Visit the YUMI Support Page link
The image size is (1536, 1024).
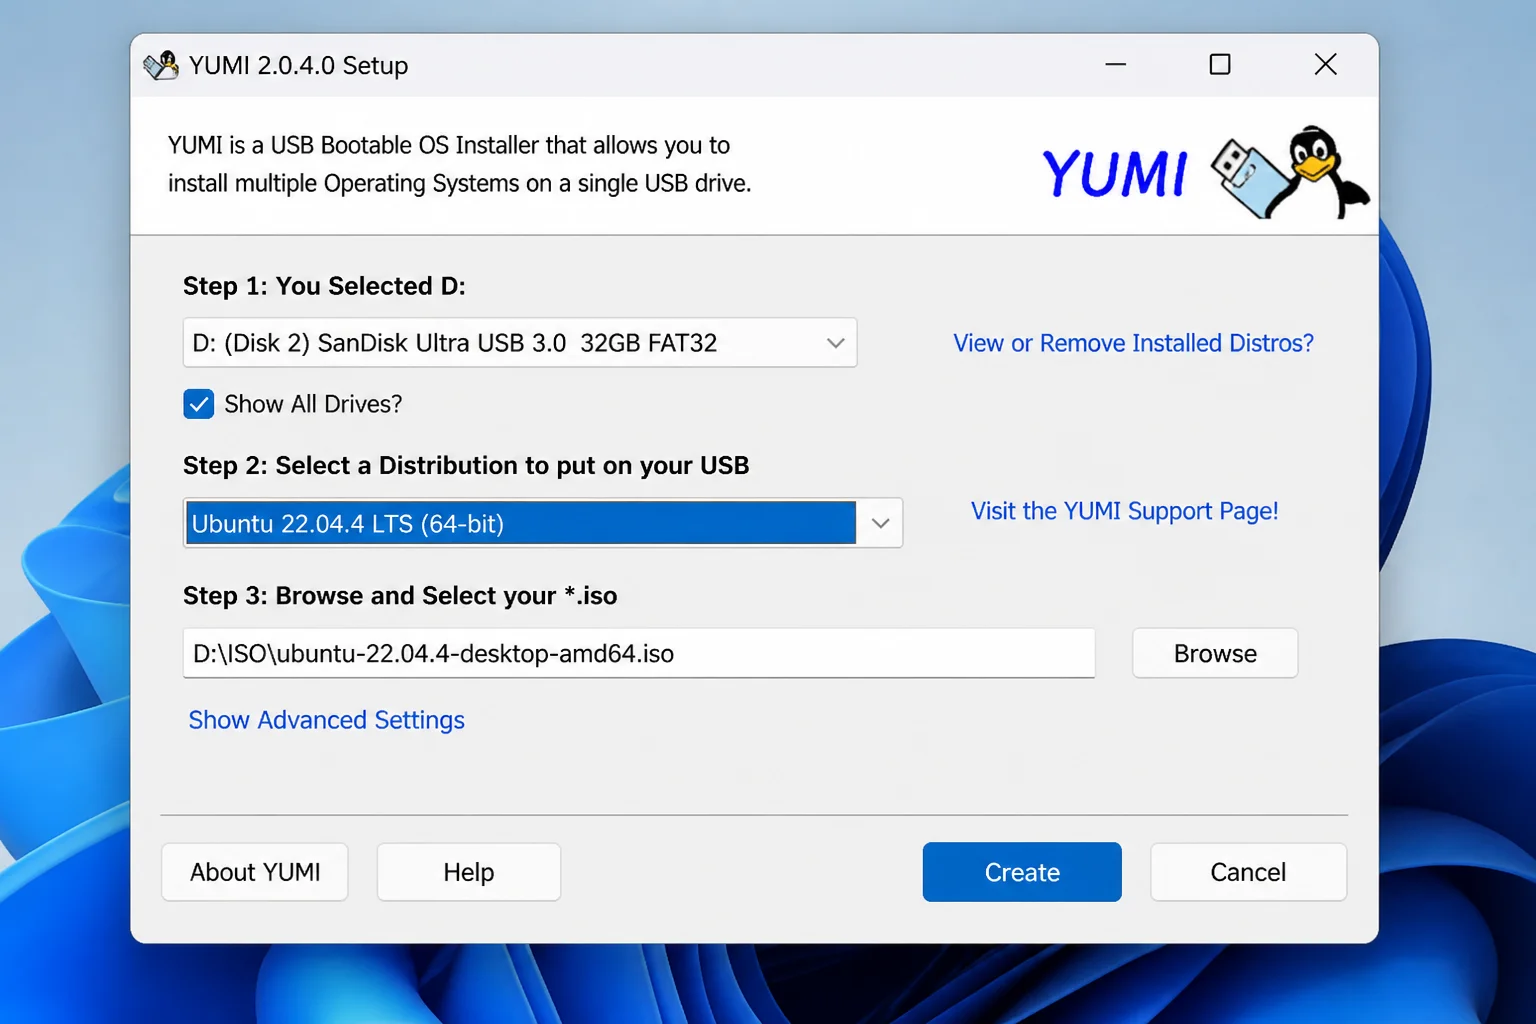tap(1124, 511)
